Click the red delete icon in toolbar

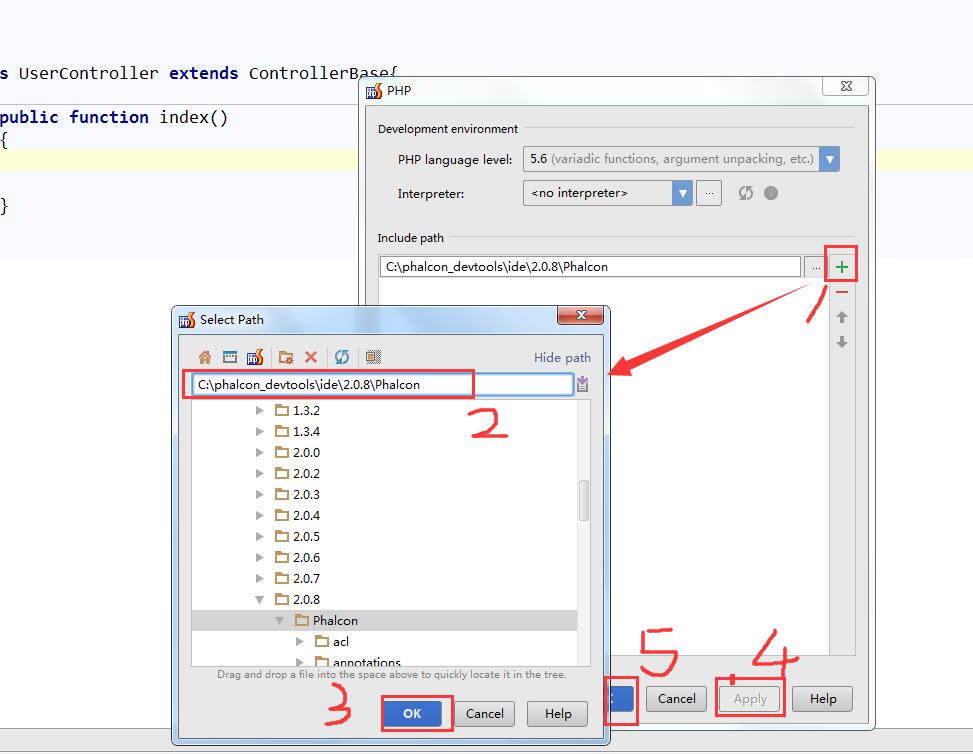click(x=311, y=357)
